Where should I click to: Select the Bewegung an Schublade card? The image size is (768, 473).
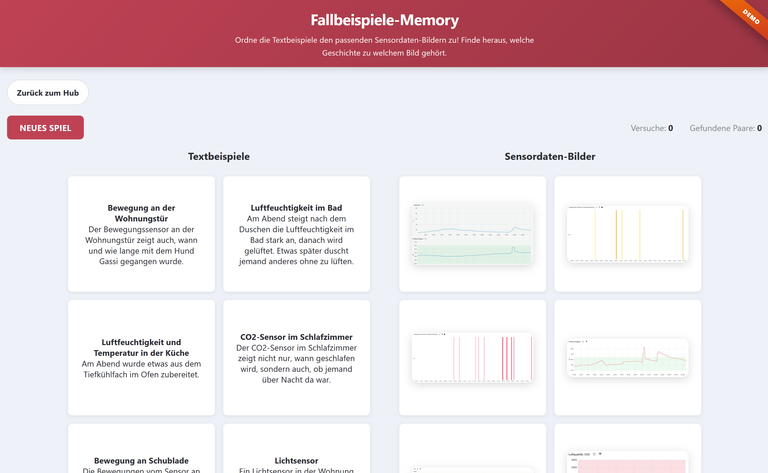click(x=141, y=449)
